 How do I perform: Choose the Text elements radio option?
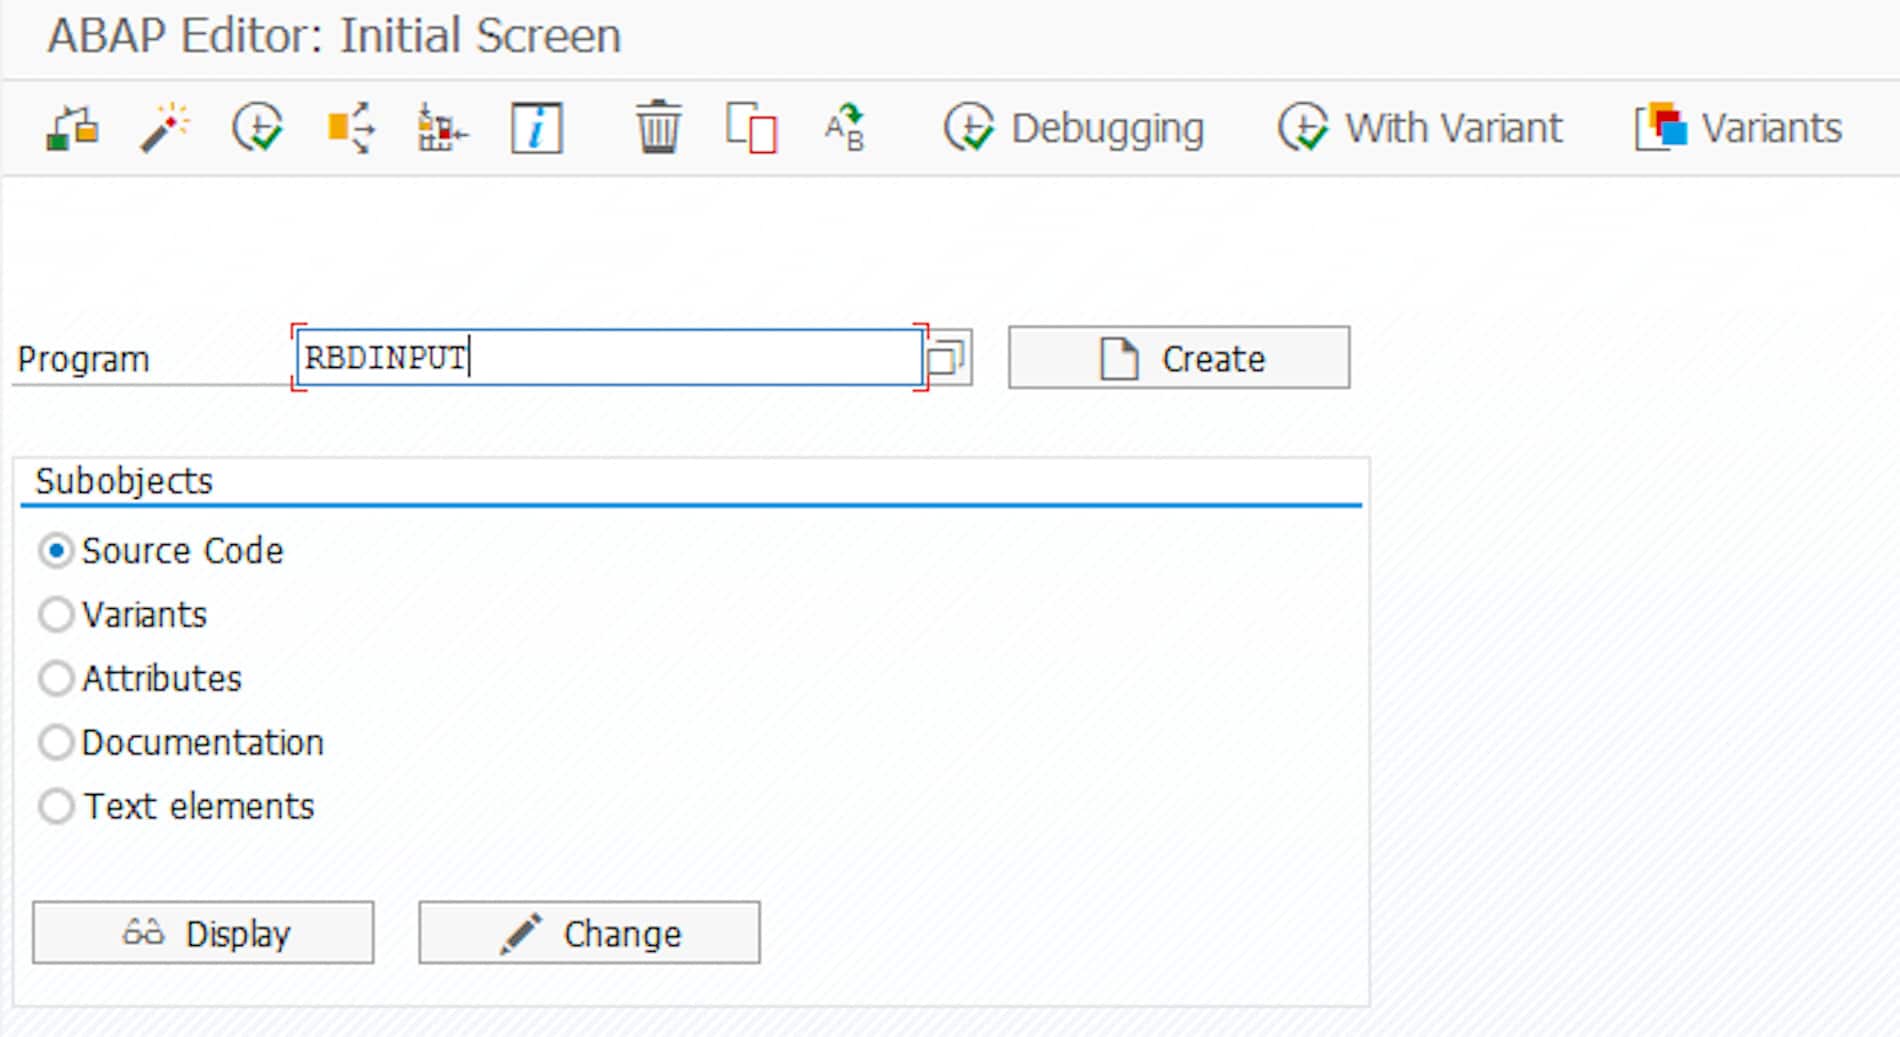point(56,806)
